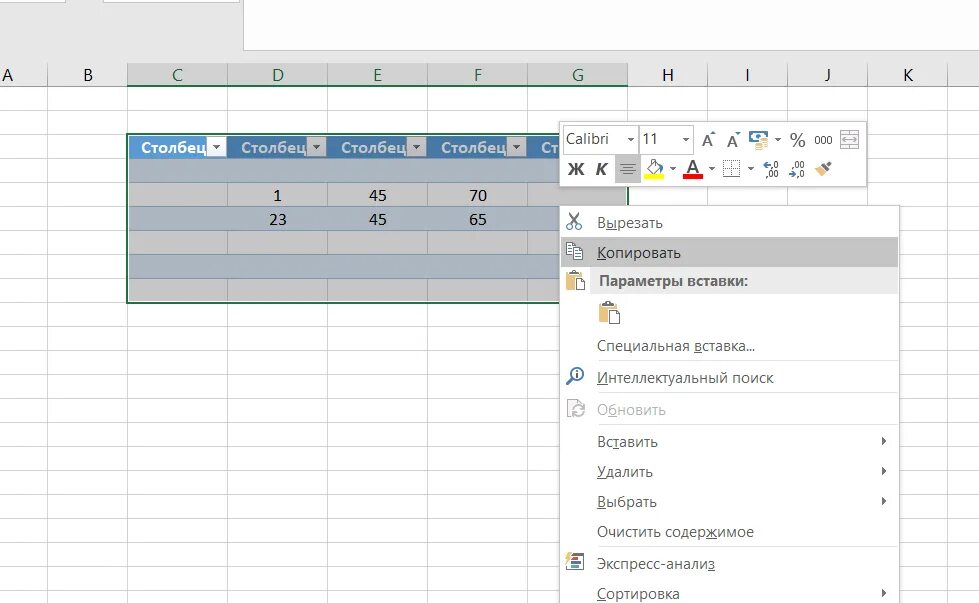The height and width of the screenshot is (603, 979).
Task: Choose Копировать from context menu
Action: [729, 252]
